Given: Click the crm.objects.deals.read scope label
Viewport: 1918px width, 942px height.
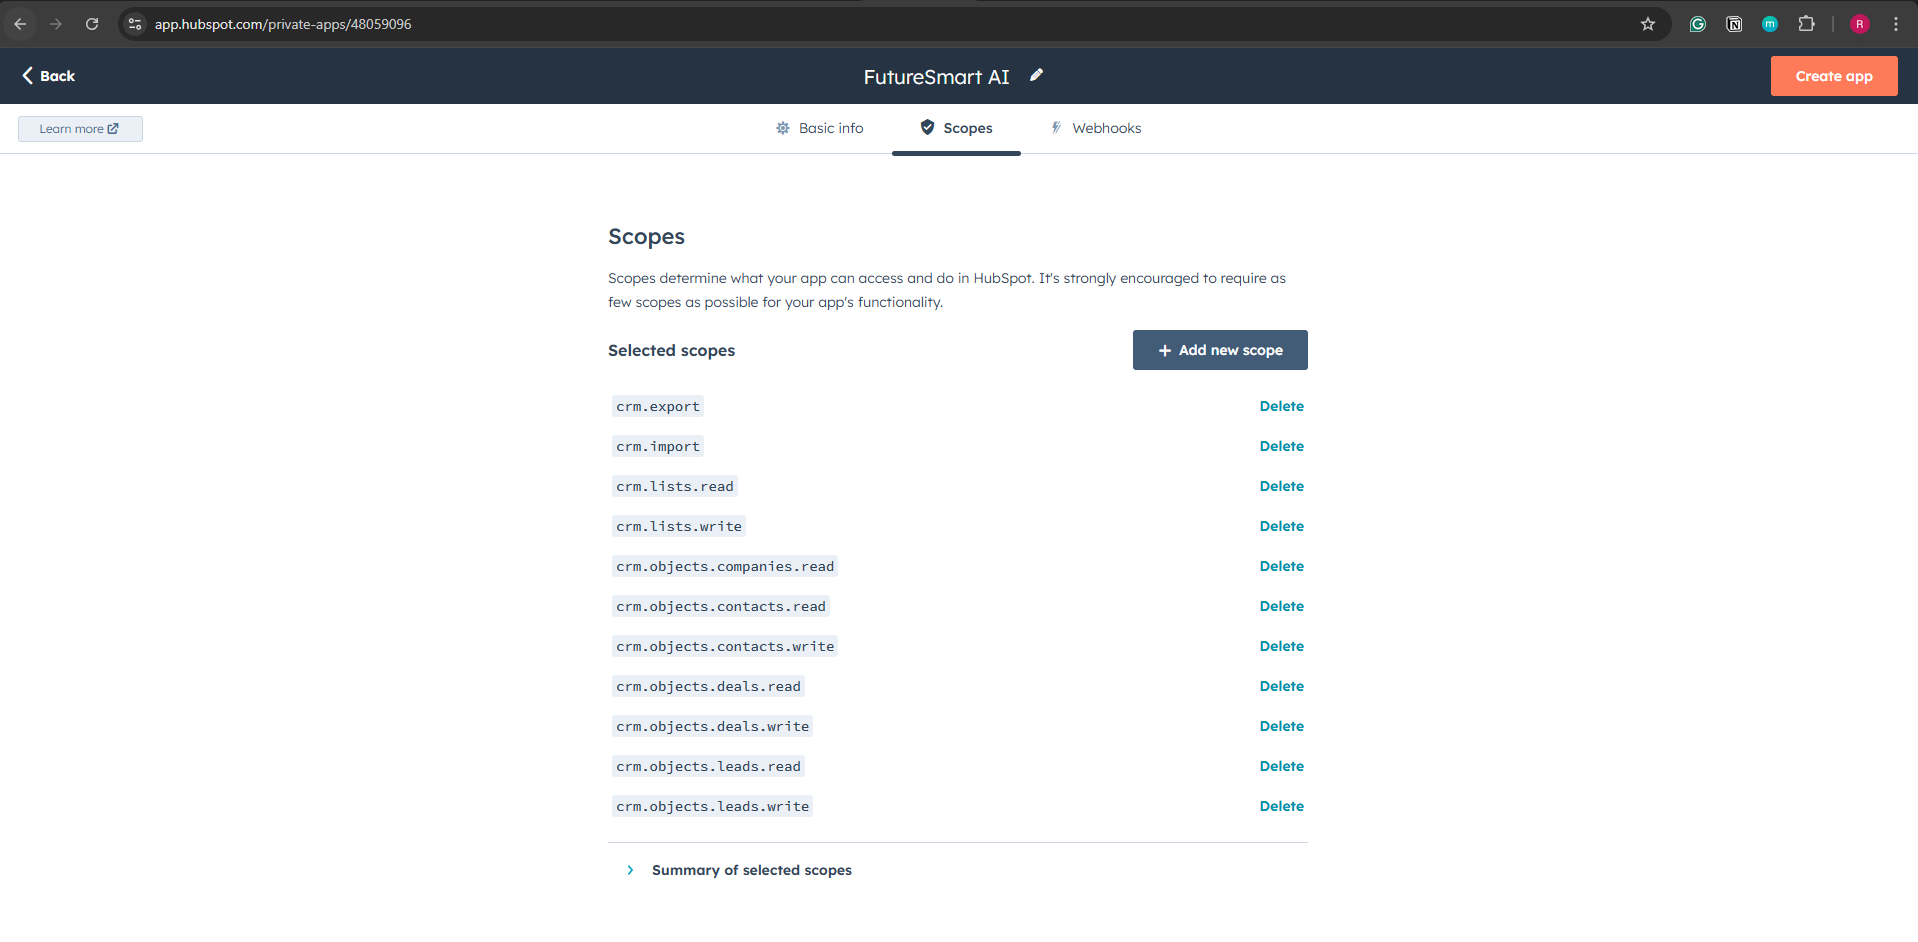Looking at the screenshot, I should point(708,686).
